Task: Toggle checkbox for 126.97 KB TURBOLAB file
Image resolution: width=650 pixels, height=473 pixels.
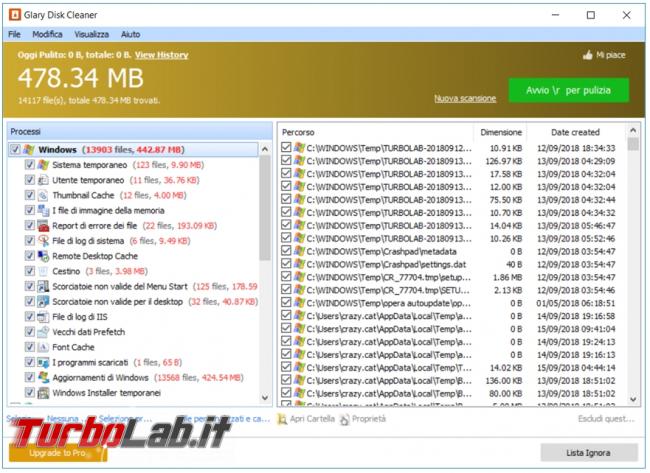Action: coord(286,160)
